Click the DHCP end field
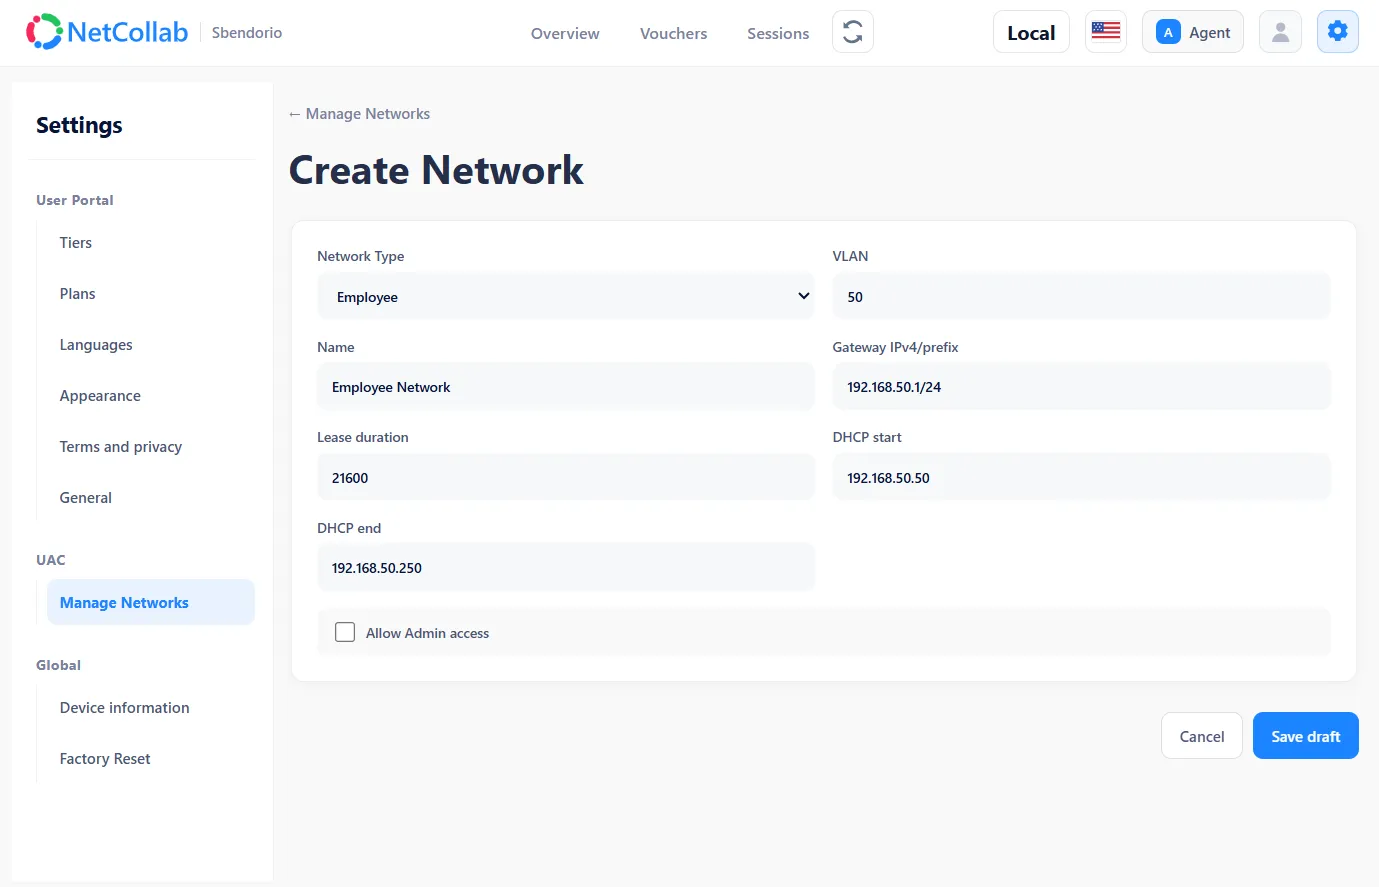The width and height of the screenshot is (1379, 887). [x=566, y=567]
